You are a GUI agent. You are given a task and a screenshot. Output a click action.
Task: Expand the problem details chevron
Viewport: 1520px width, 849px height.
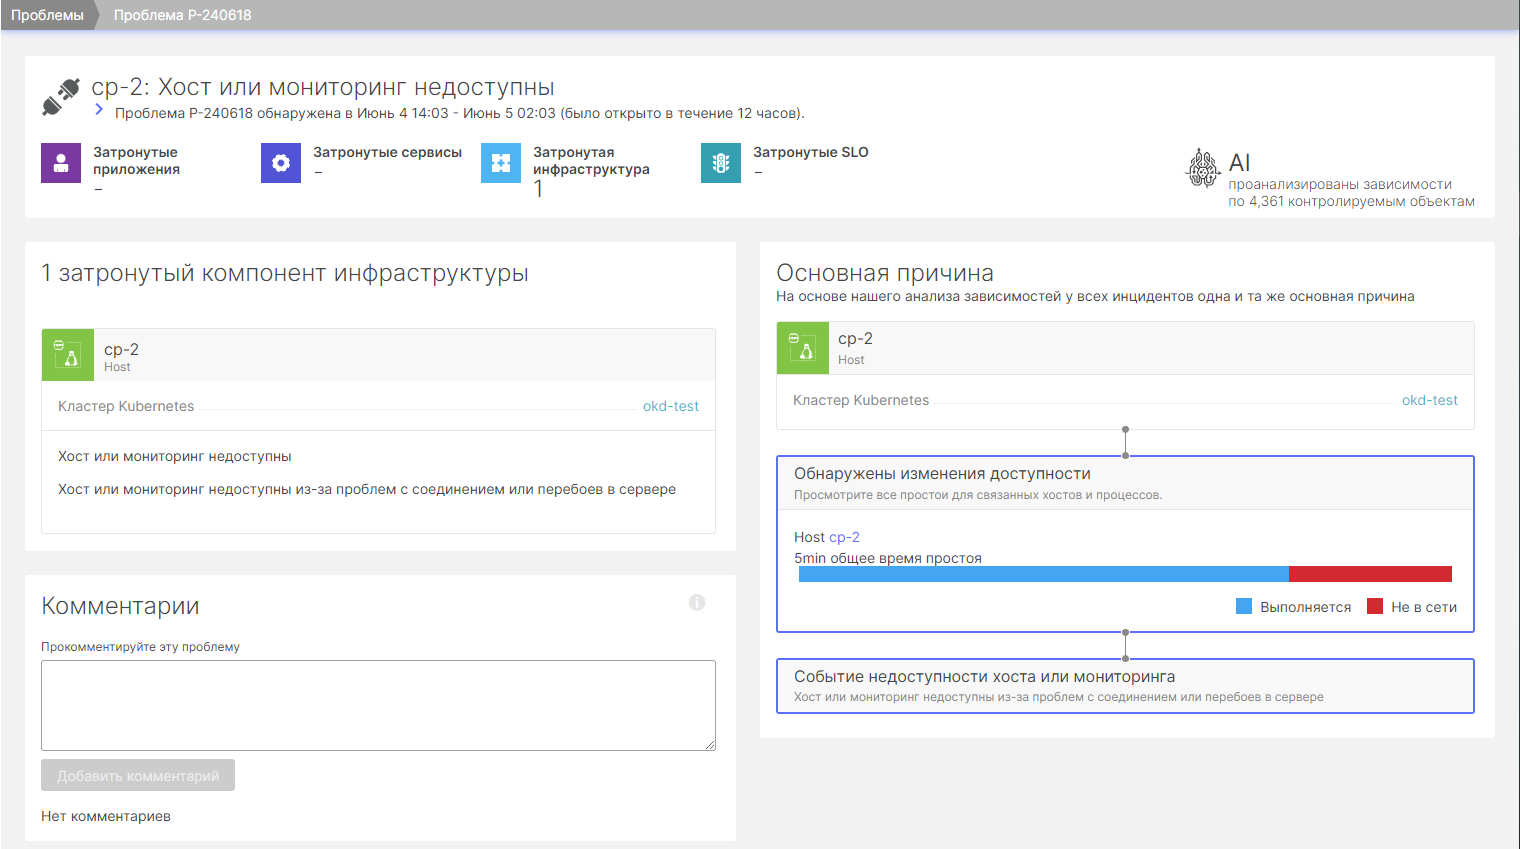pyautogui.click(x=99, y=110)
